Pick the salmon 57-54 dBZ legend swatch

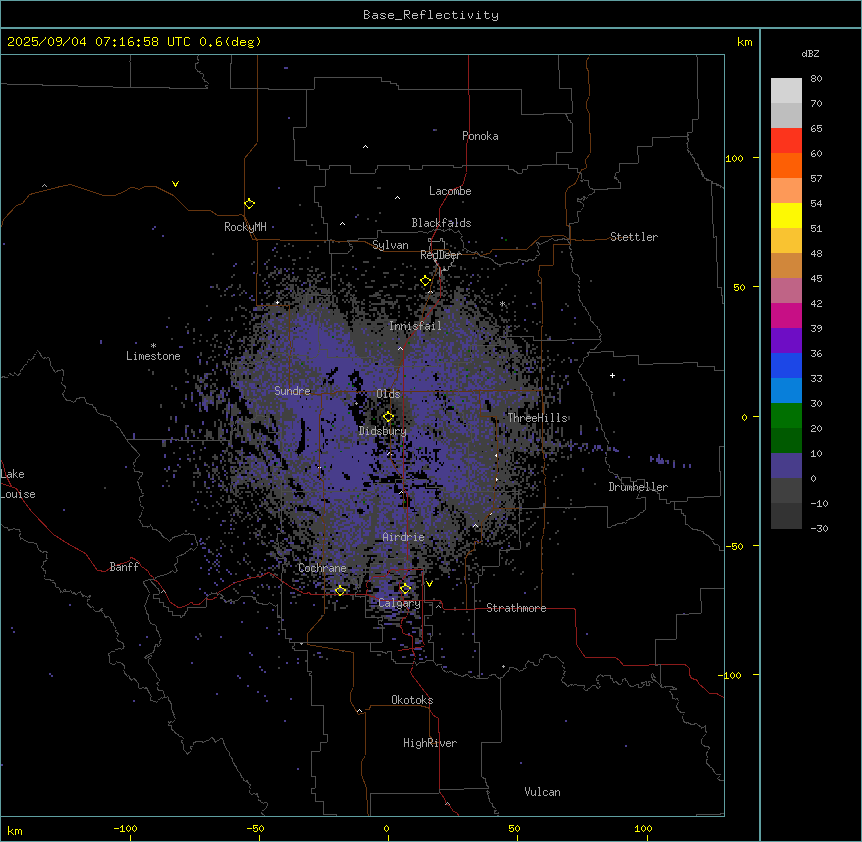click(x=786, y=190)
